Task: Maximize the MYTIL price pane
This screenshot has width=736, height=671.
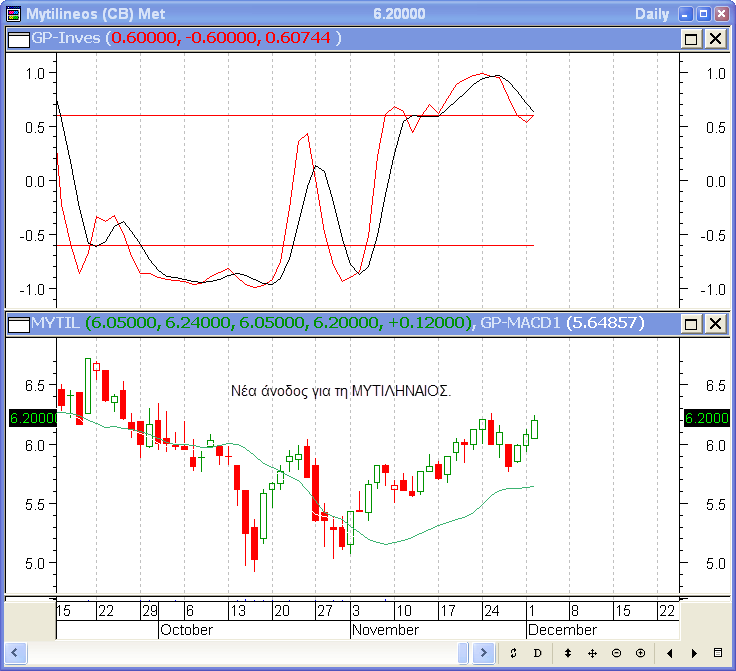Action: point(691,323)
